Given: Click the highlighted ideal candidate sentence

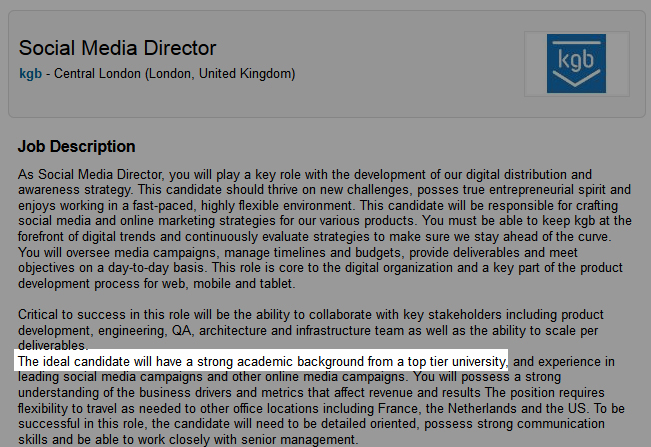Looking at the screenshot, I should [x=262, y=360].
